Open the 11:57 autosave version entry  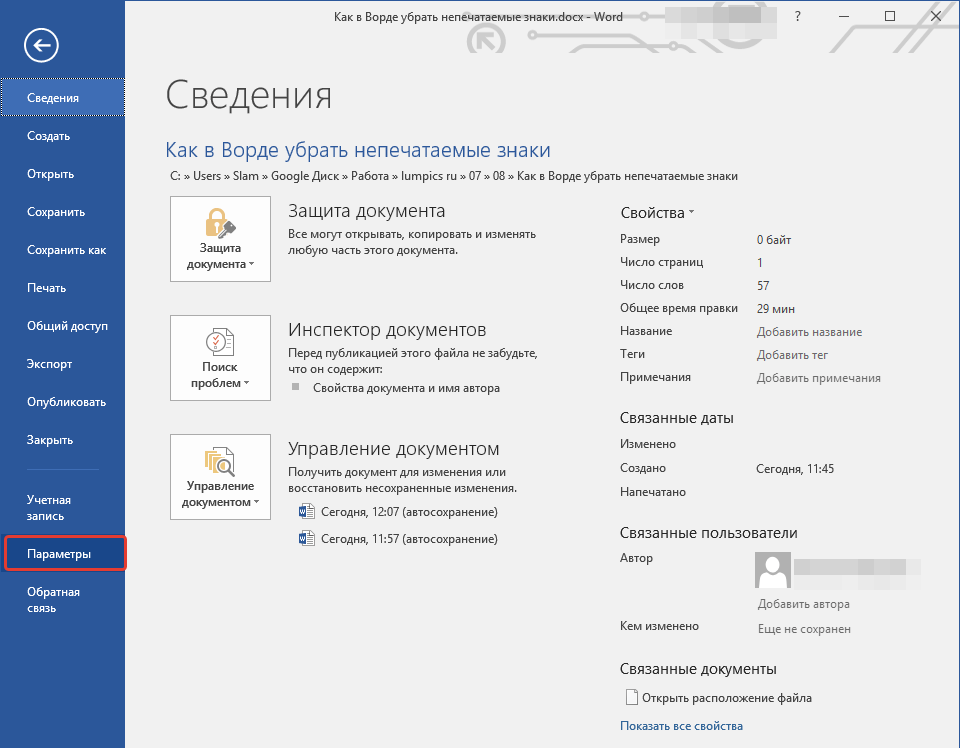coord(408,539)
